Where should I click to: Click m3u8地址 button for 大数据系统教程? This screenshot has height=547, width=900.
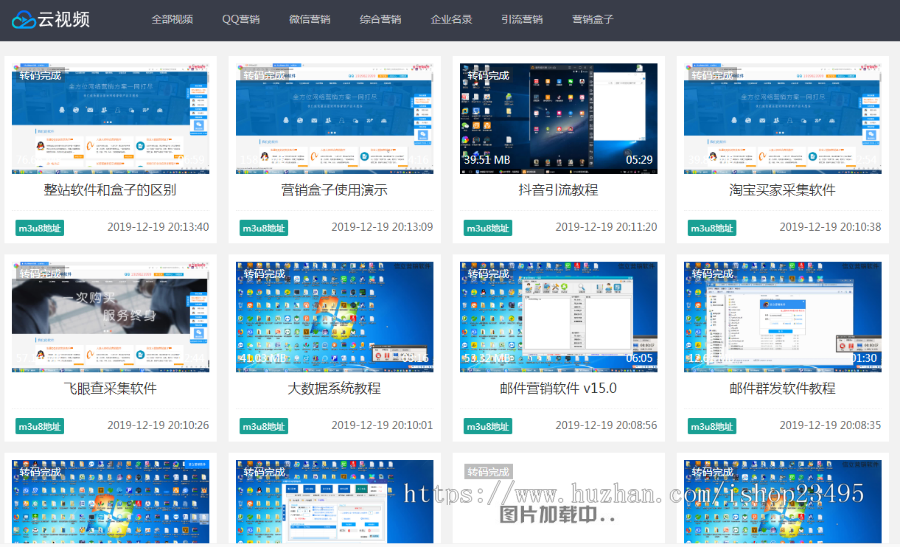point(263,426)
